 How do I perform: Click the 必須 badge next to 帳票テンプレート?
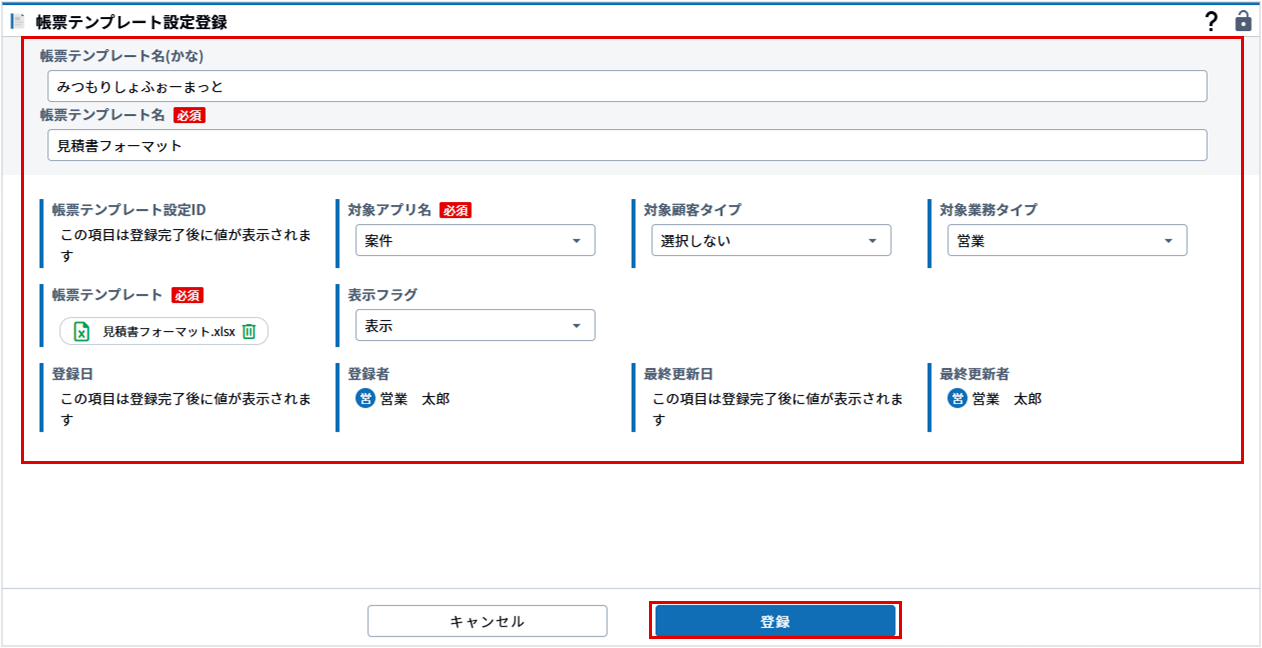pyautogui.click(x=188, y=295)
